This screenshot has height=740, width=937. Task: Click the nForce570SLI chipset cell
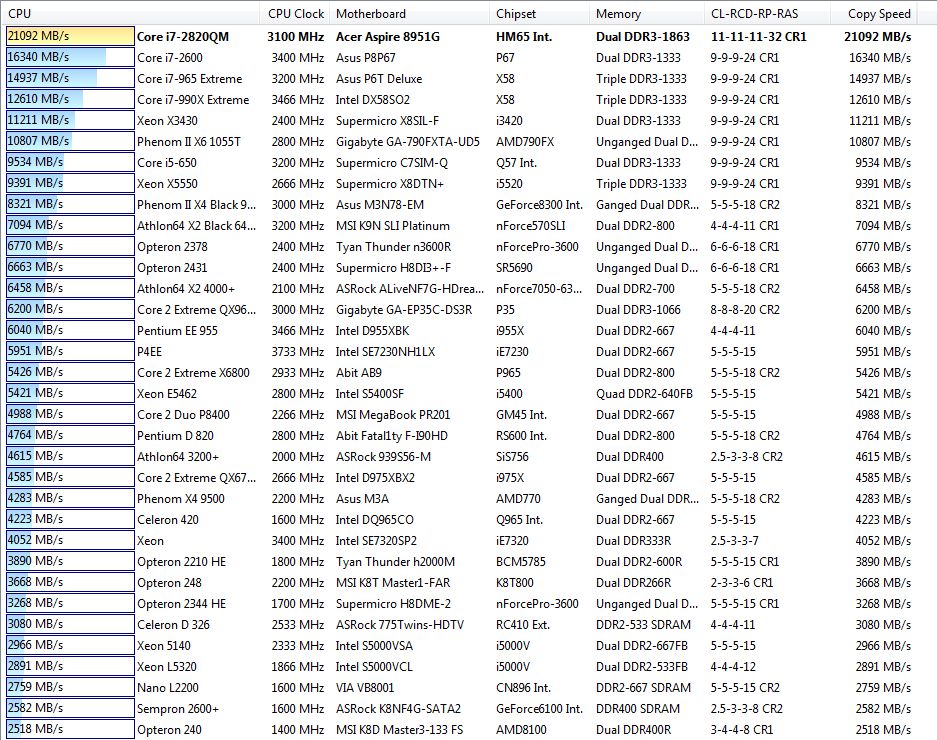point(531,226)
